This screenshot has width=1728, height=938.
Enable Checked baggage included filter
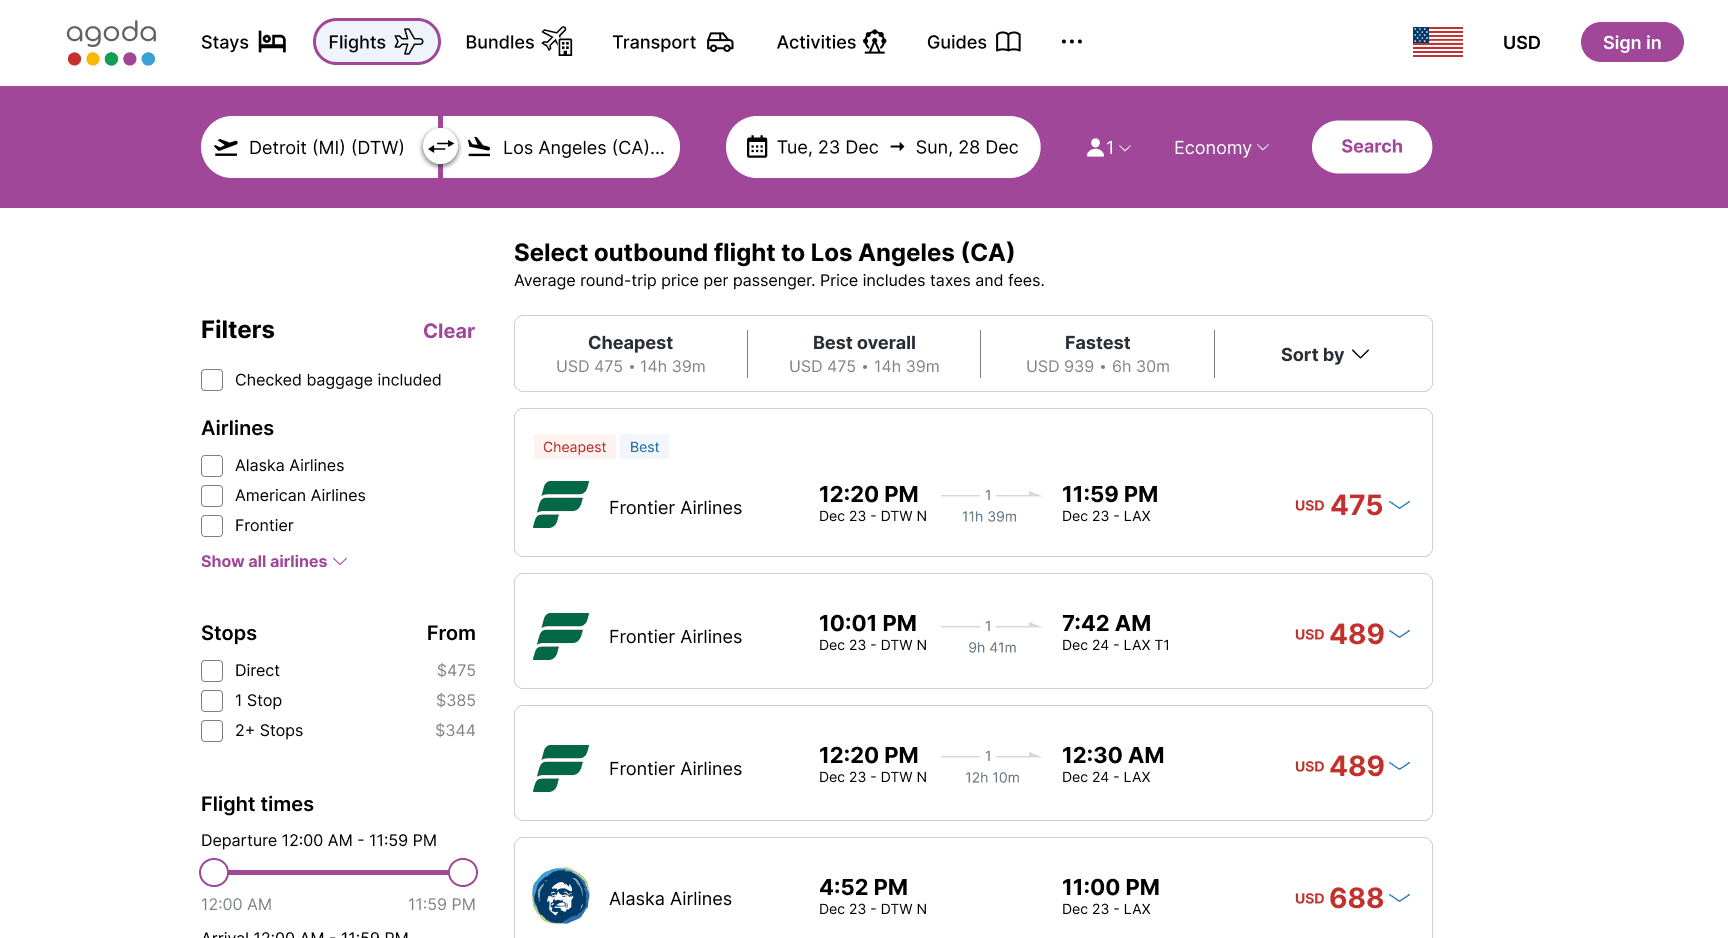coord(212,380)
